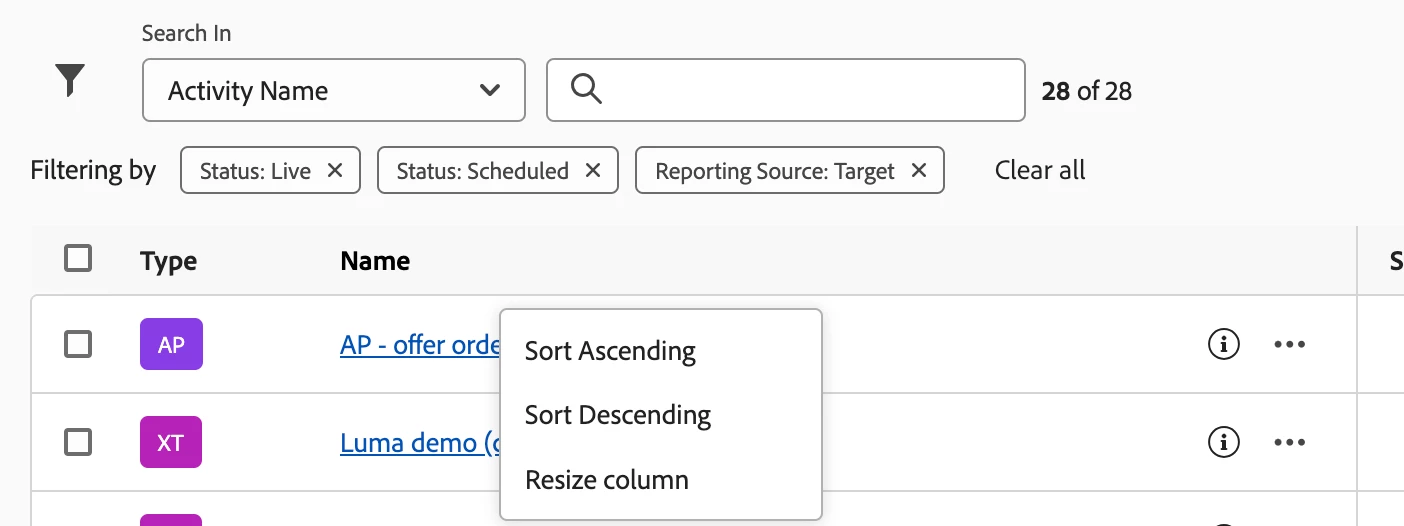Open info for Luma demo activity
The width and height of the screenshot is (1404, 526).
(1224, 441)
